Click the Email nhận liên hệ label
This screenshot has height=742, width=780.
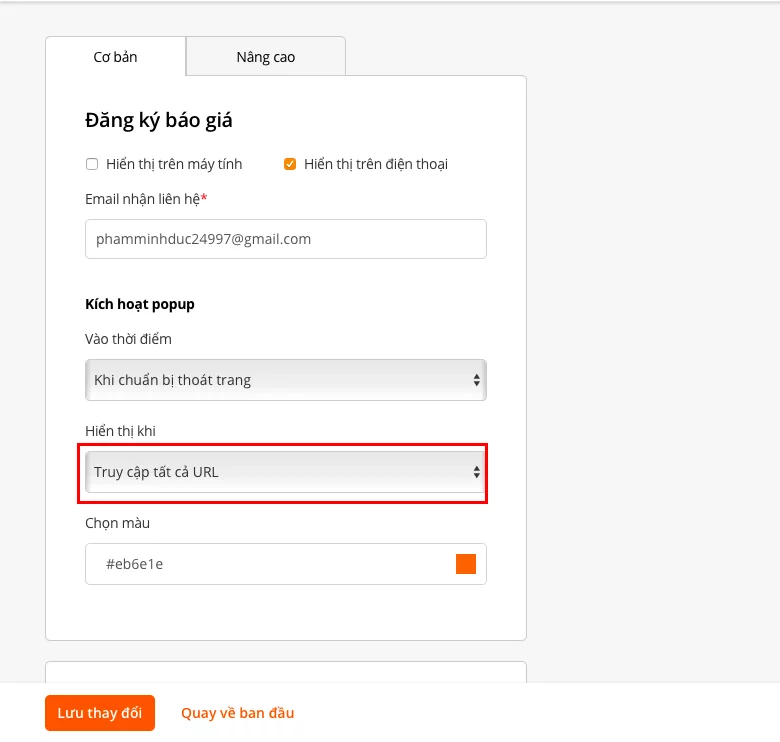point(146,199)
